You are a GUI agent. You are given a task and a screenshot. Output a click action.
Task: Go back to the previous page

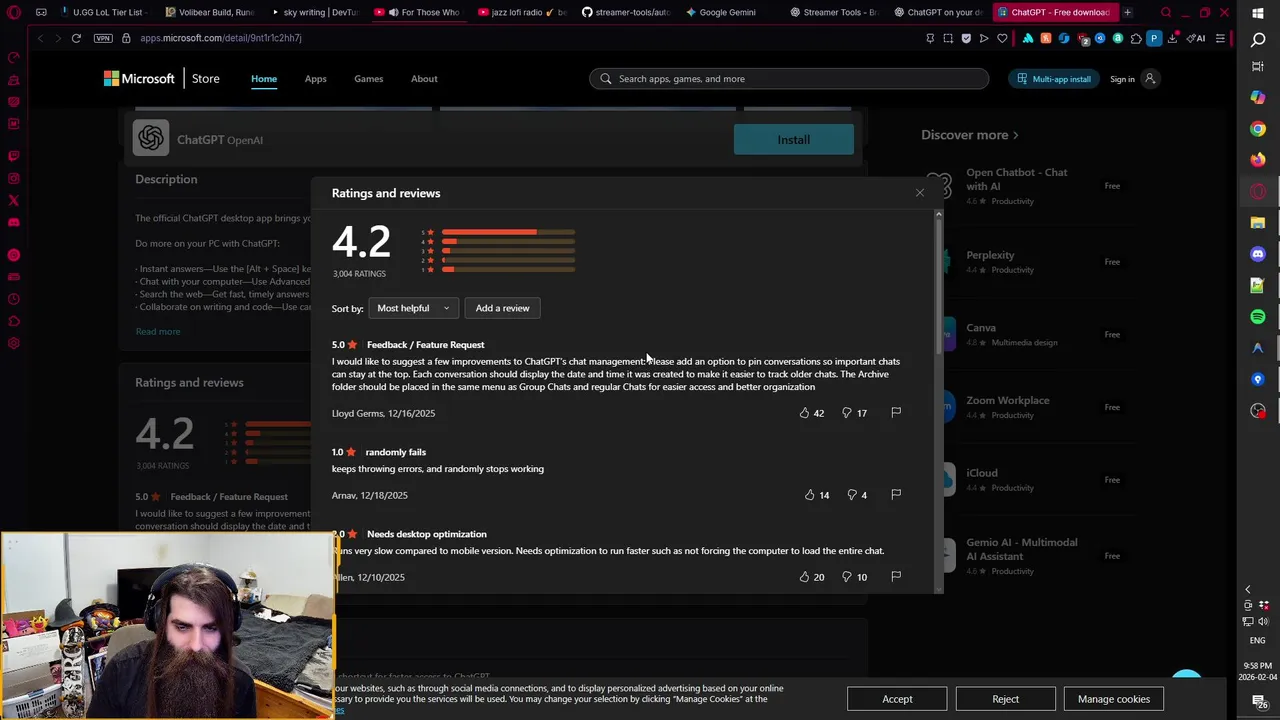click(40, 38)
